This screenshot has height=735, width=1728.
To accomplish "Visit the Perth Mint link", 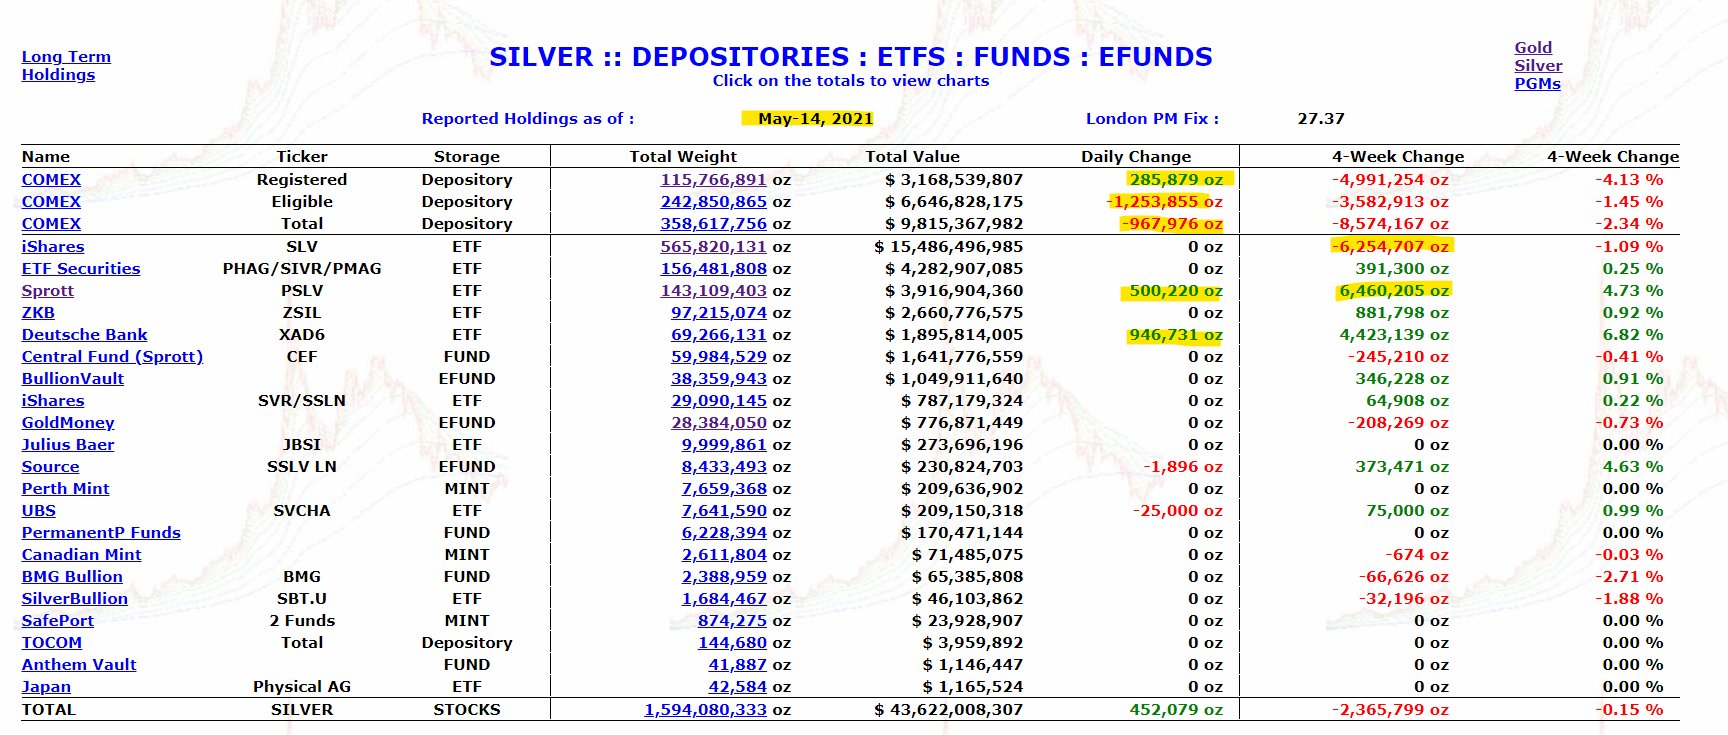I will tap(66, 488).
